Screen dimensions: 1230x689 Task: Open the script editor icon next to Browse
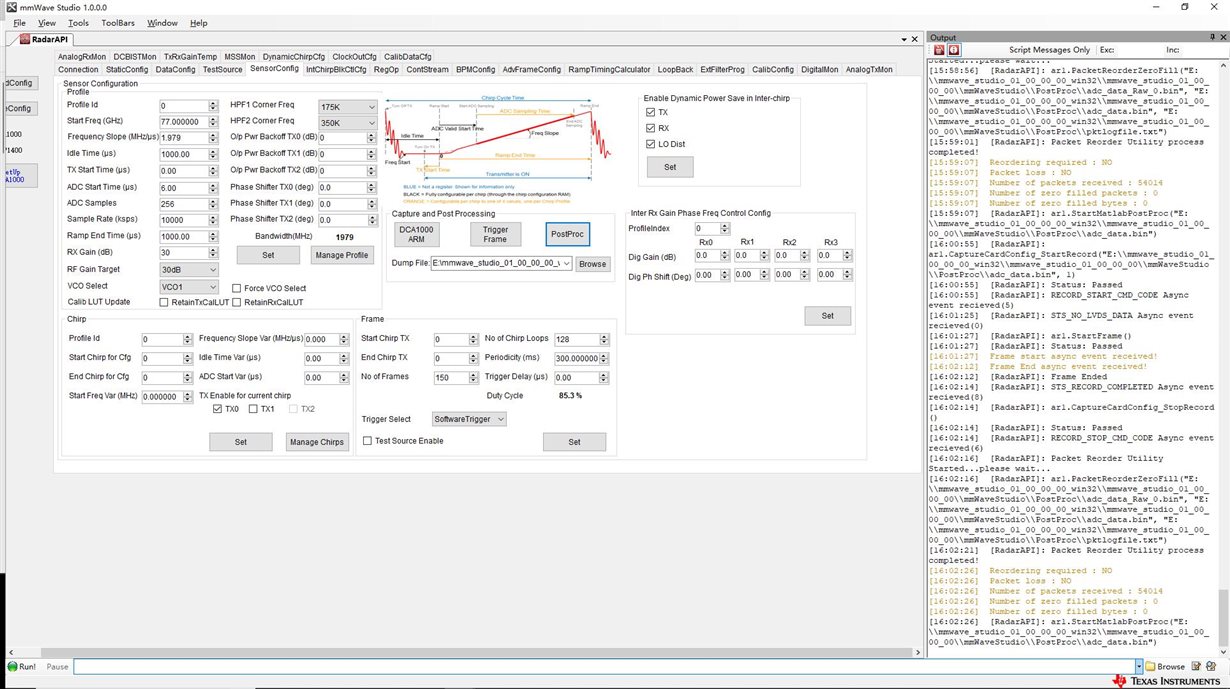1195,666
